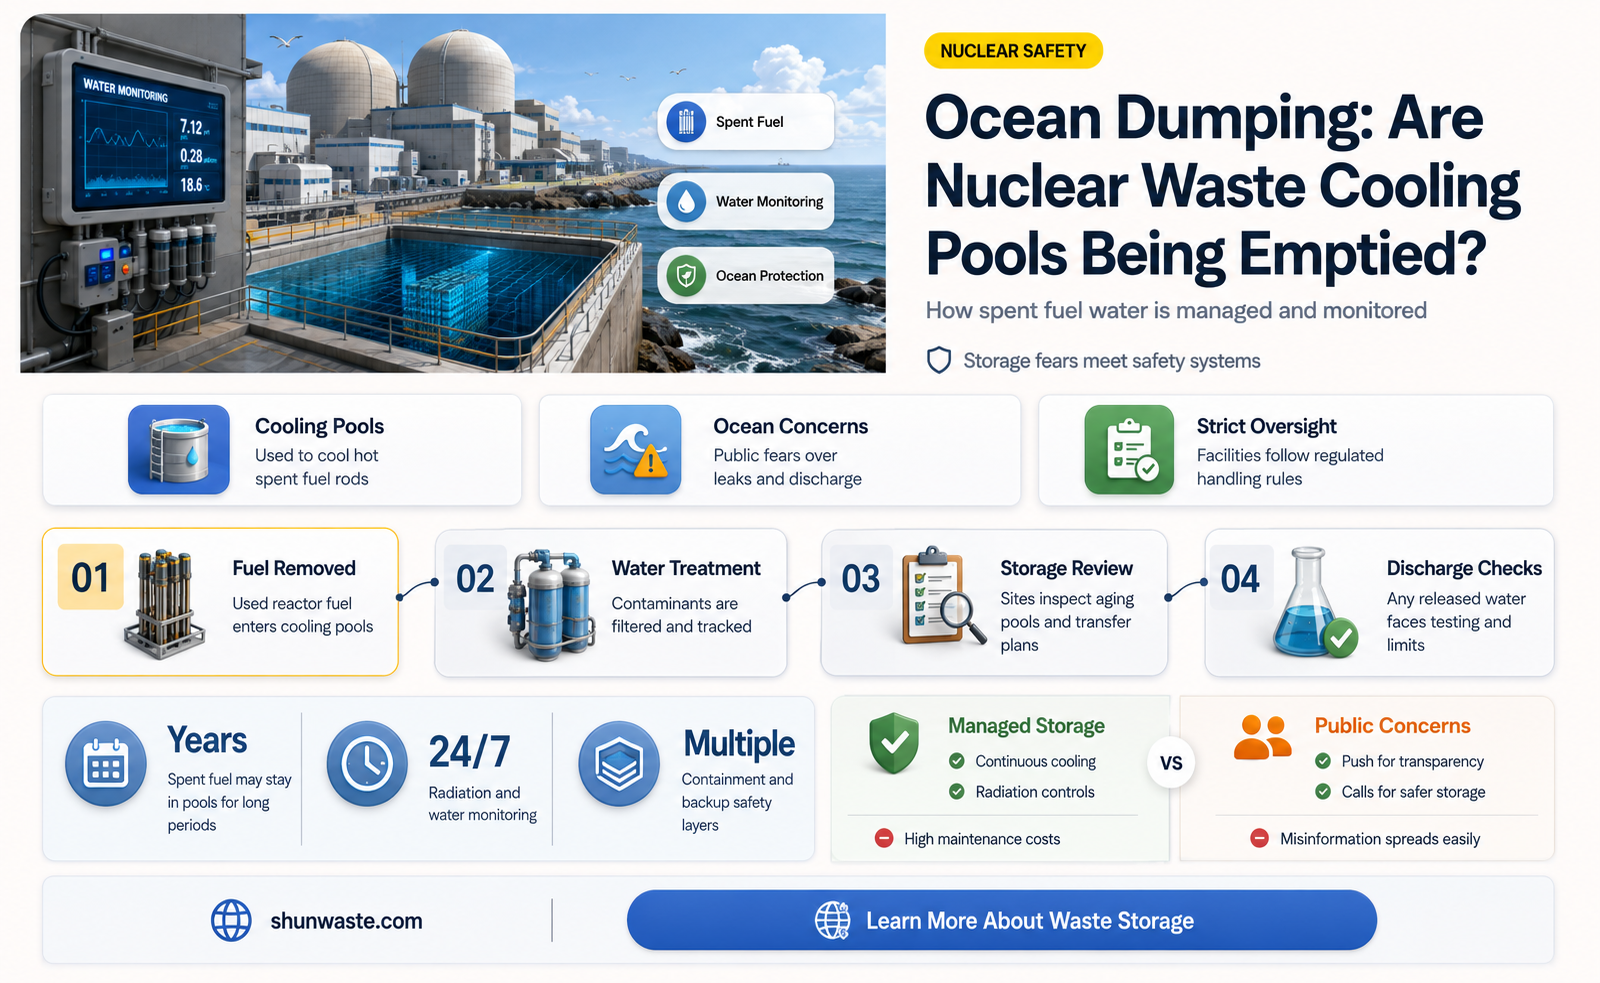Click the Cooling Pools tank icon

pyautogui.click(x=179, y=450)
